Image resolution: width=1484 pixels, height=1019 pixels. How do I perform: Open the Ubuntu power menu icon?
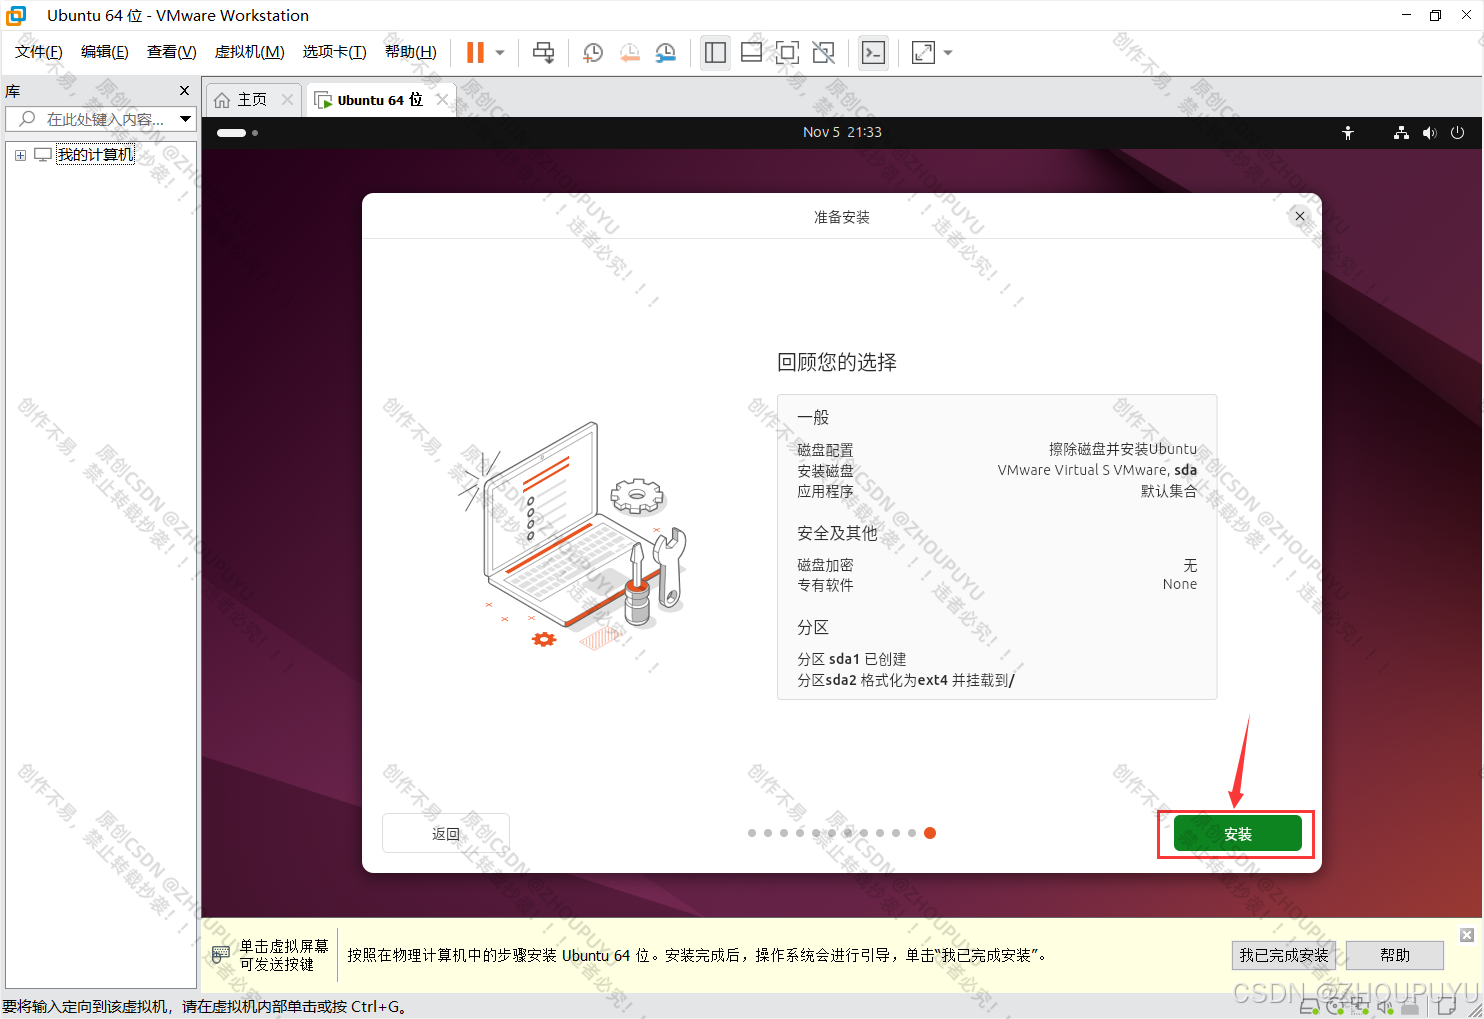click(1457, 132)
